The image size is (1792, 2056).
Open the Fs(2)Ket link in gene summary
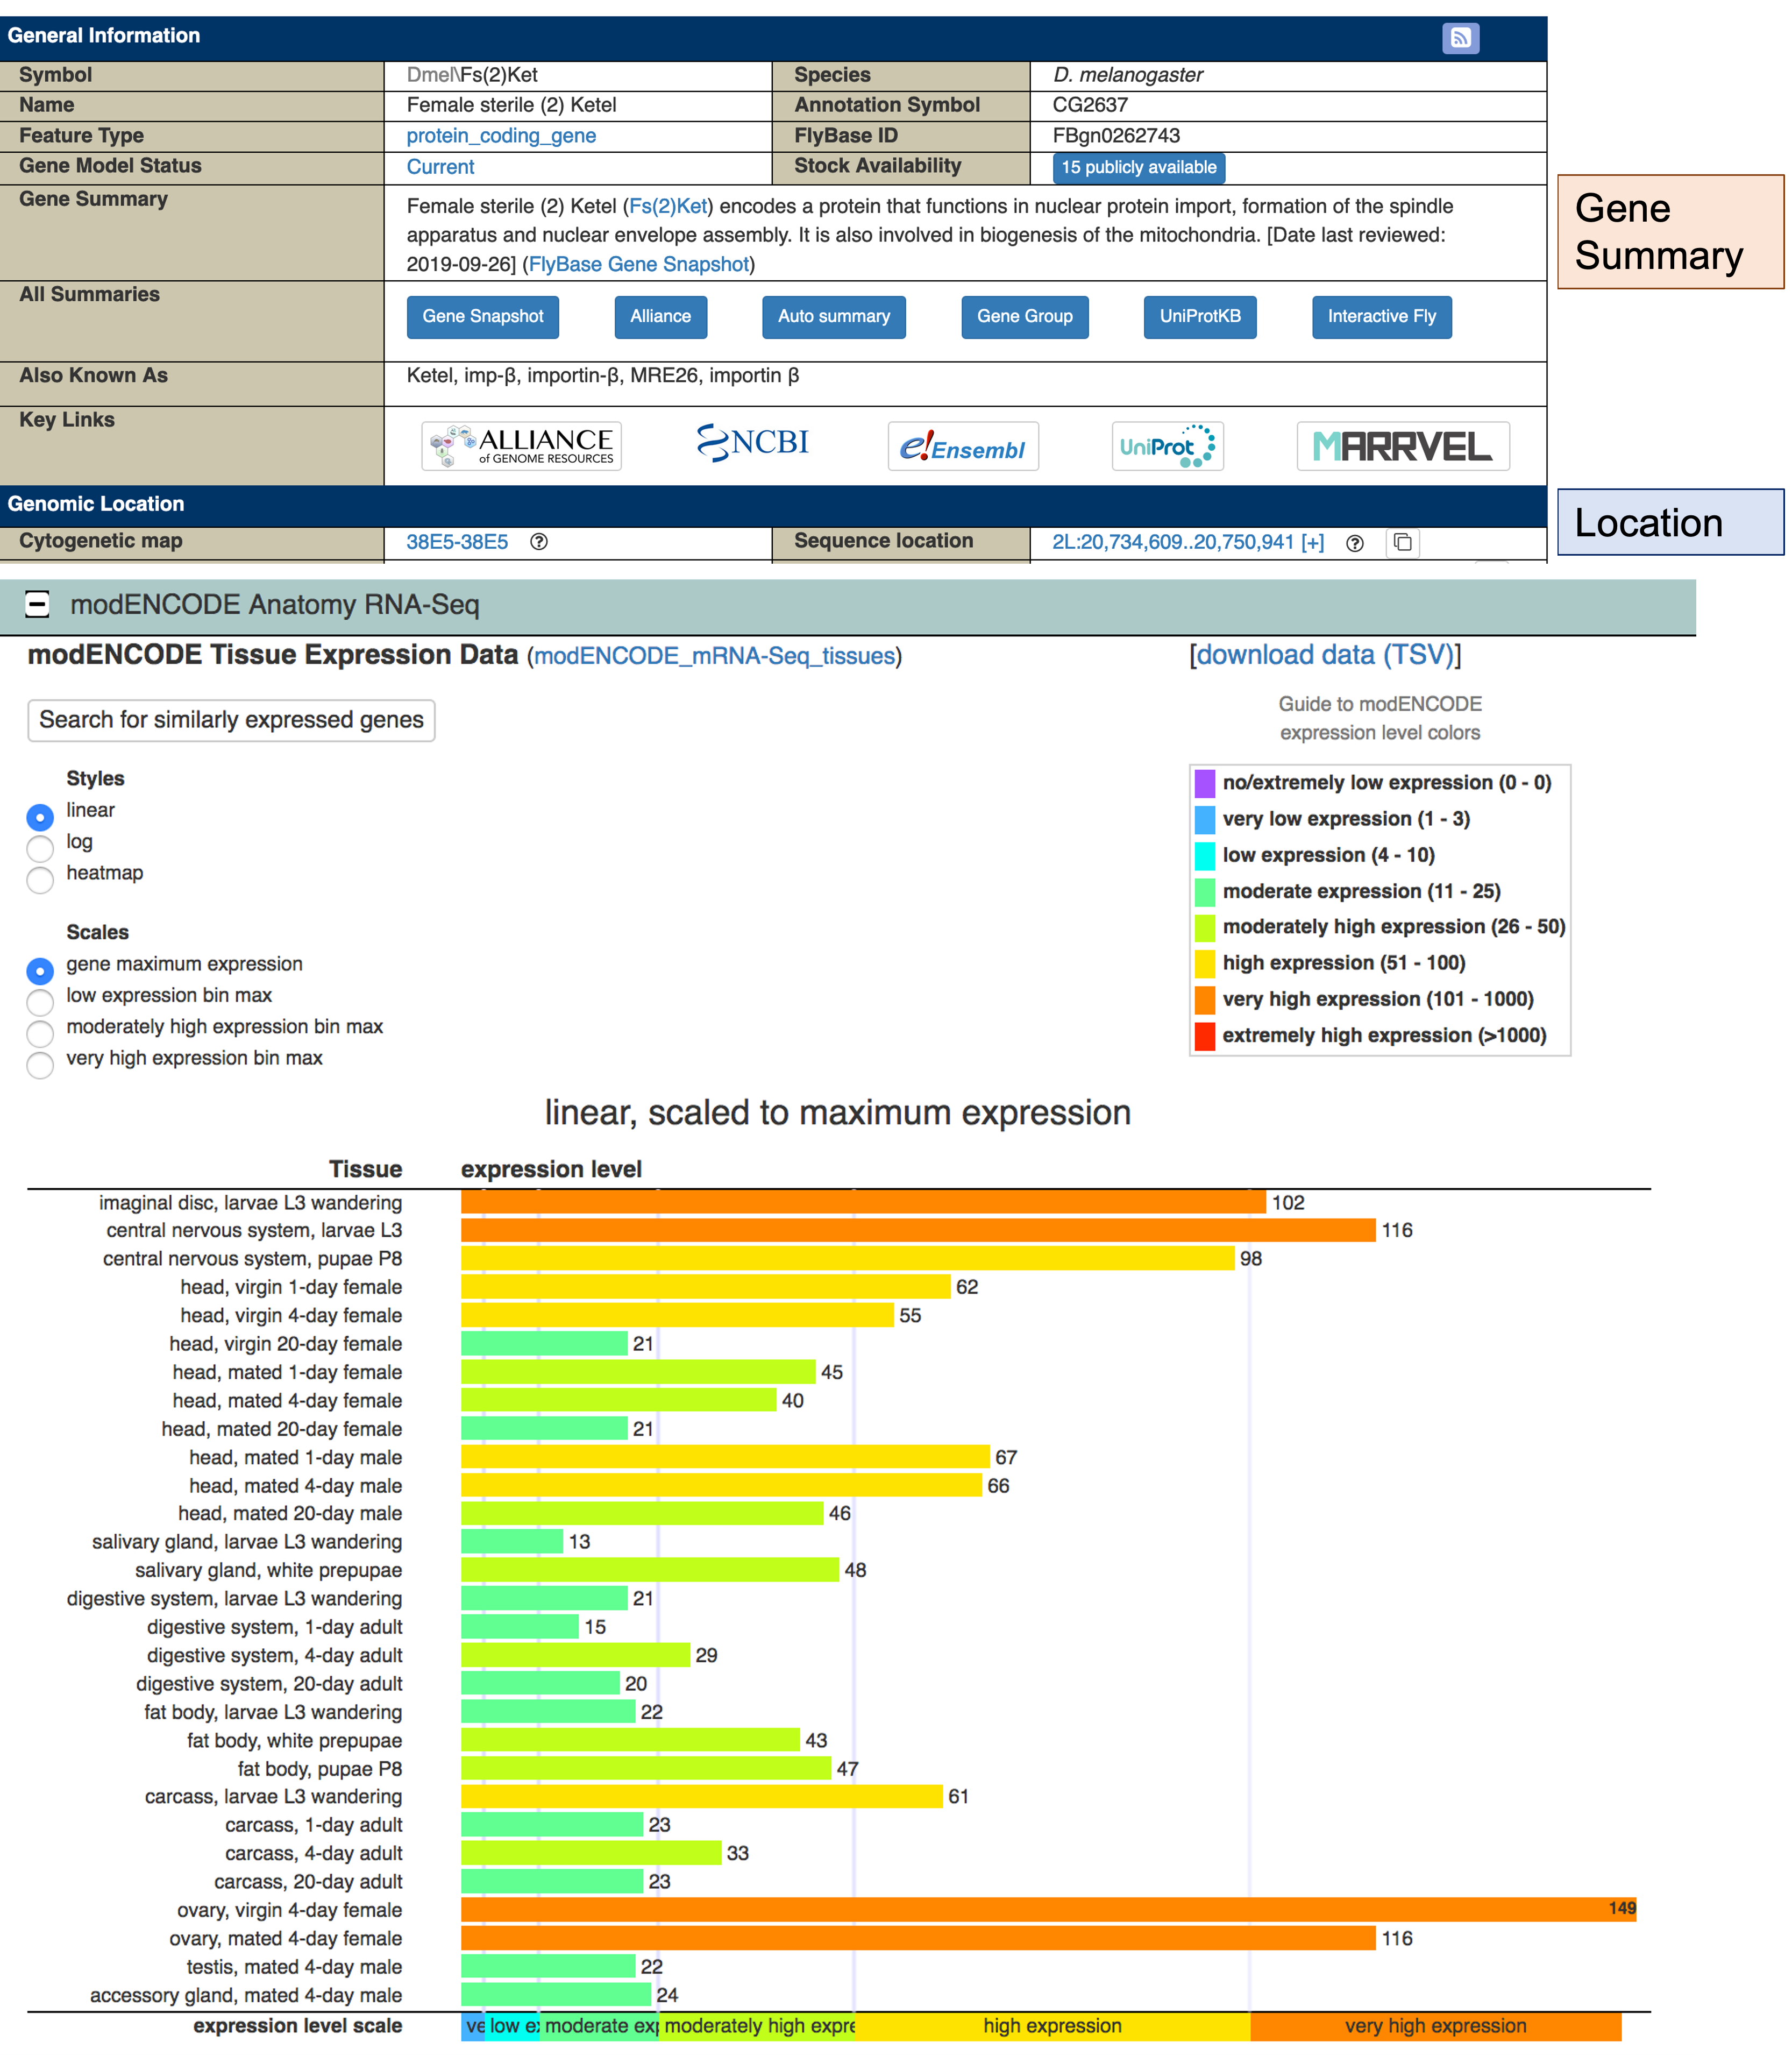(668, 206)
